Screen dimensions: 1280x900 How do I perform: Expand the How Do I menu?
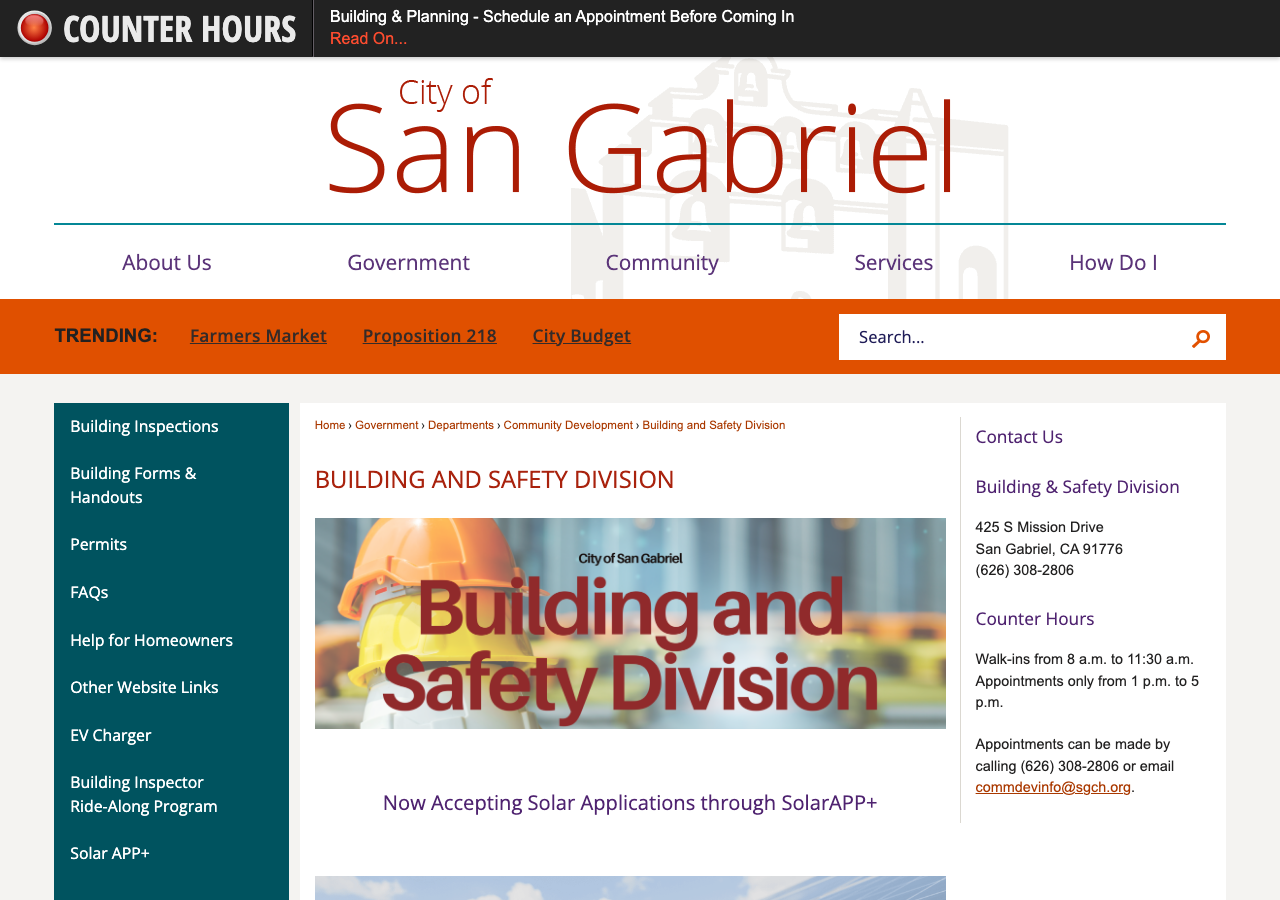click(x=1113, y=262)
